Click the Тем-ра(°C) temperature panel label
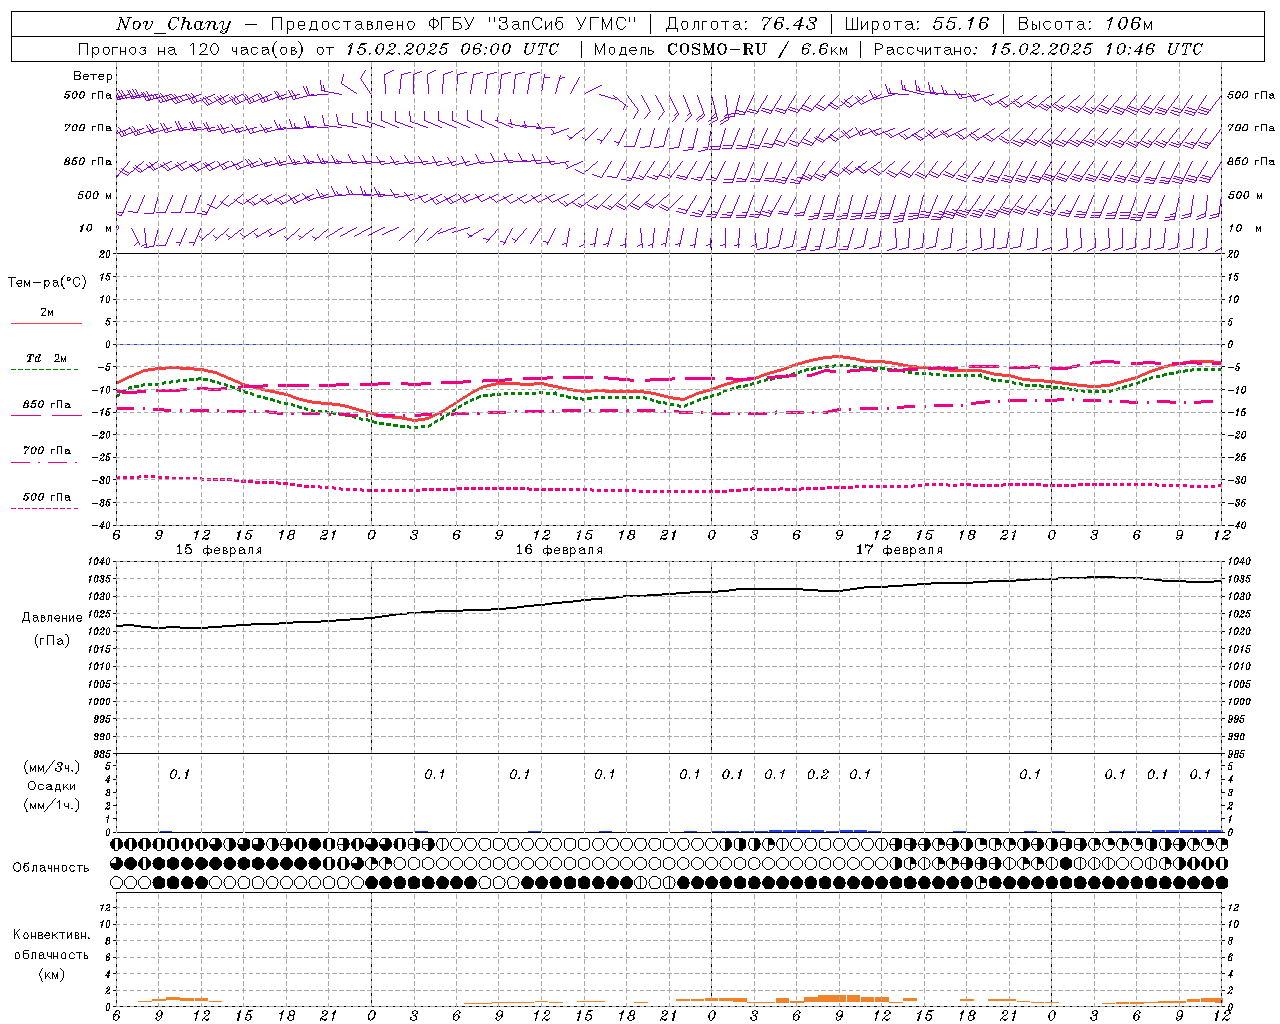1280x1024 pixels. point(47,283)
